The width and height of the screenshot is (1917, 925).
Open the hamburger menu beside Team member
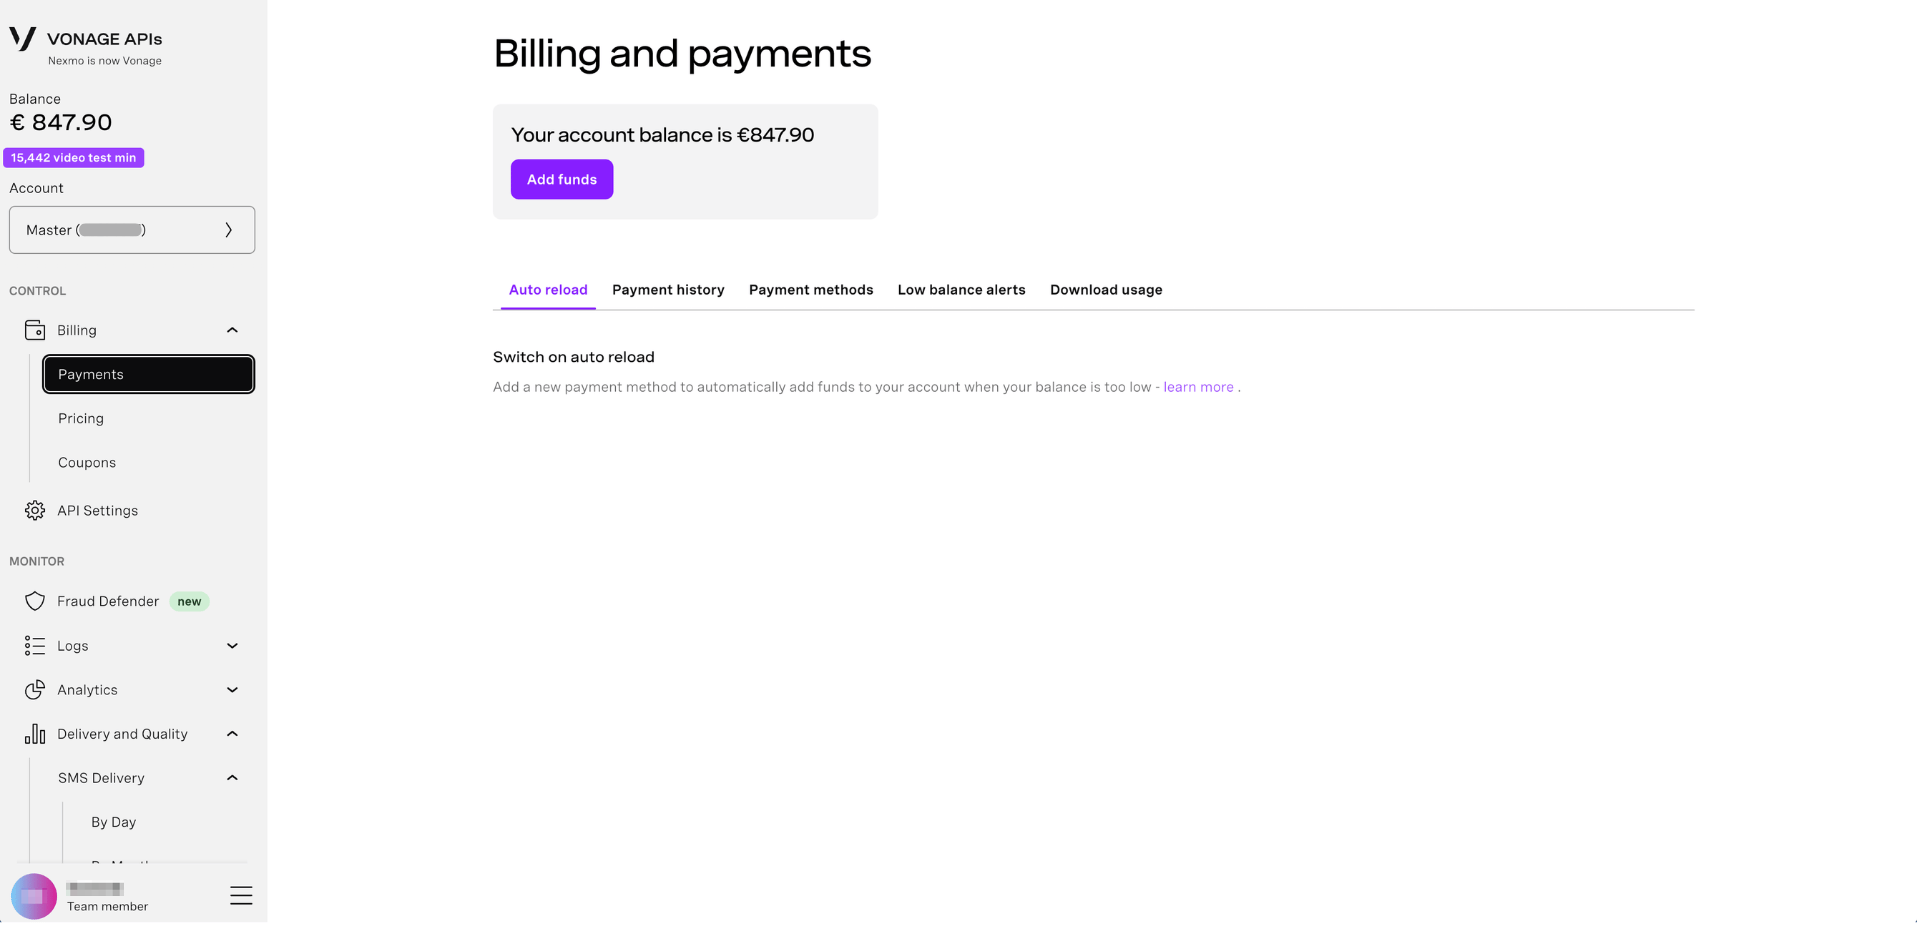coord(241,895)
